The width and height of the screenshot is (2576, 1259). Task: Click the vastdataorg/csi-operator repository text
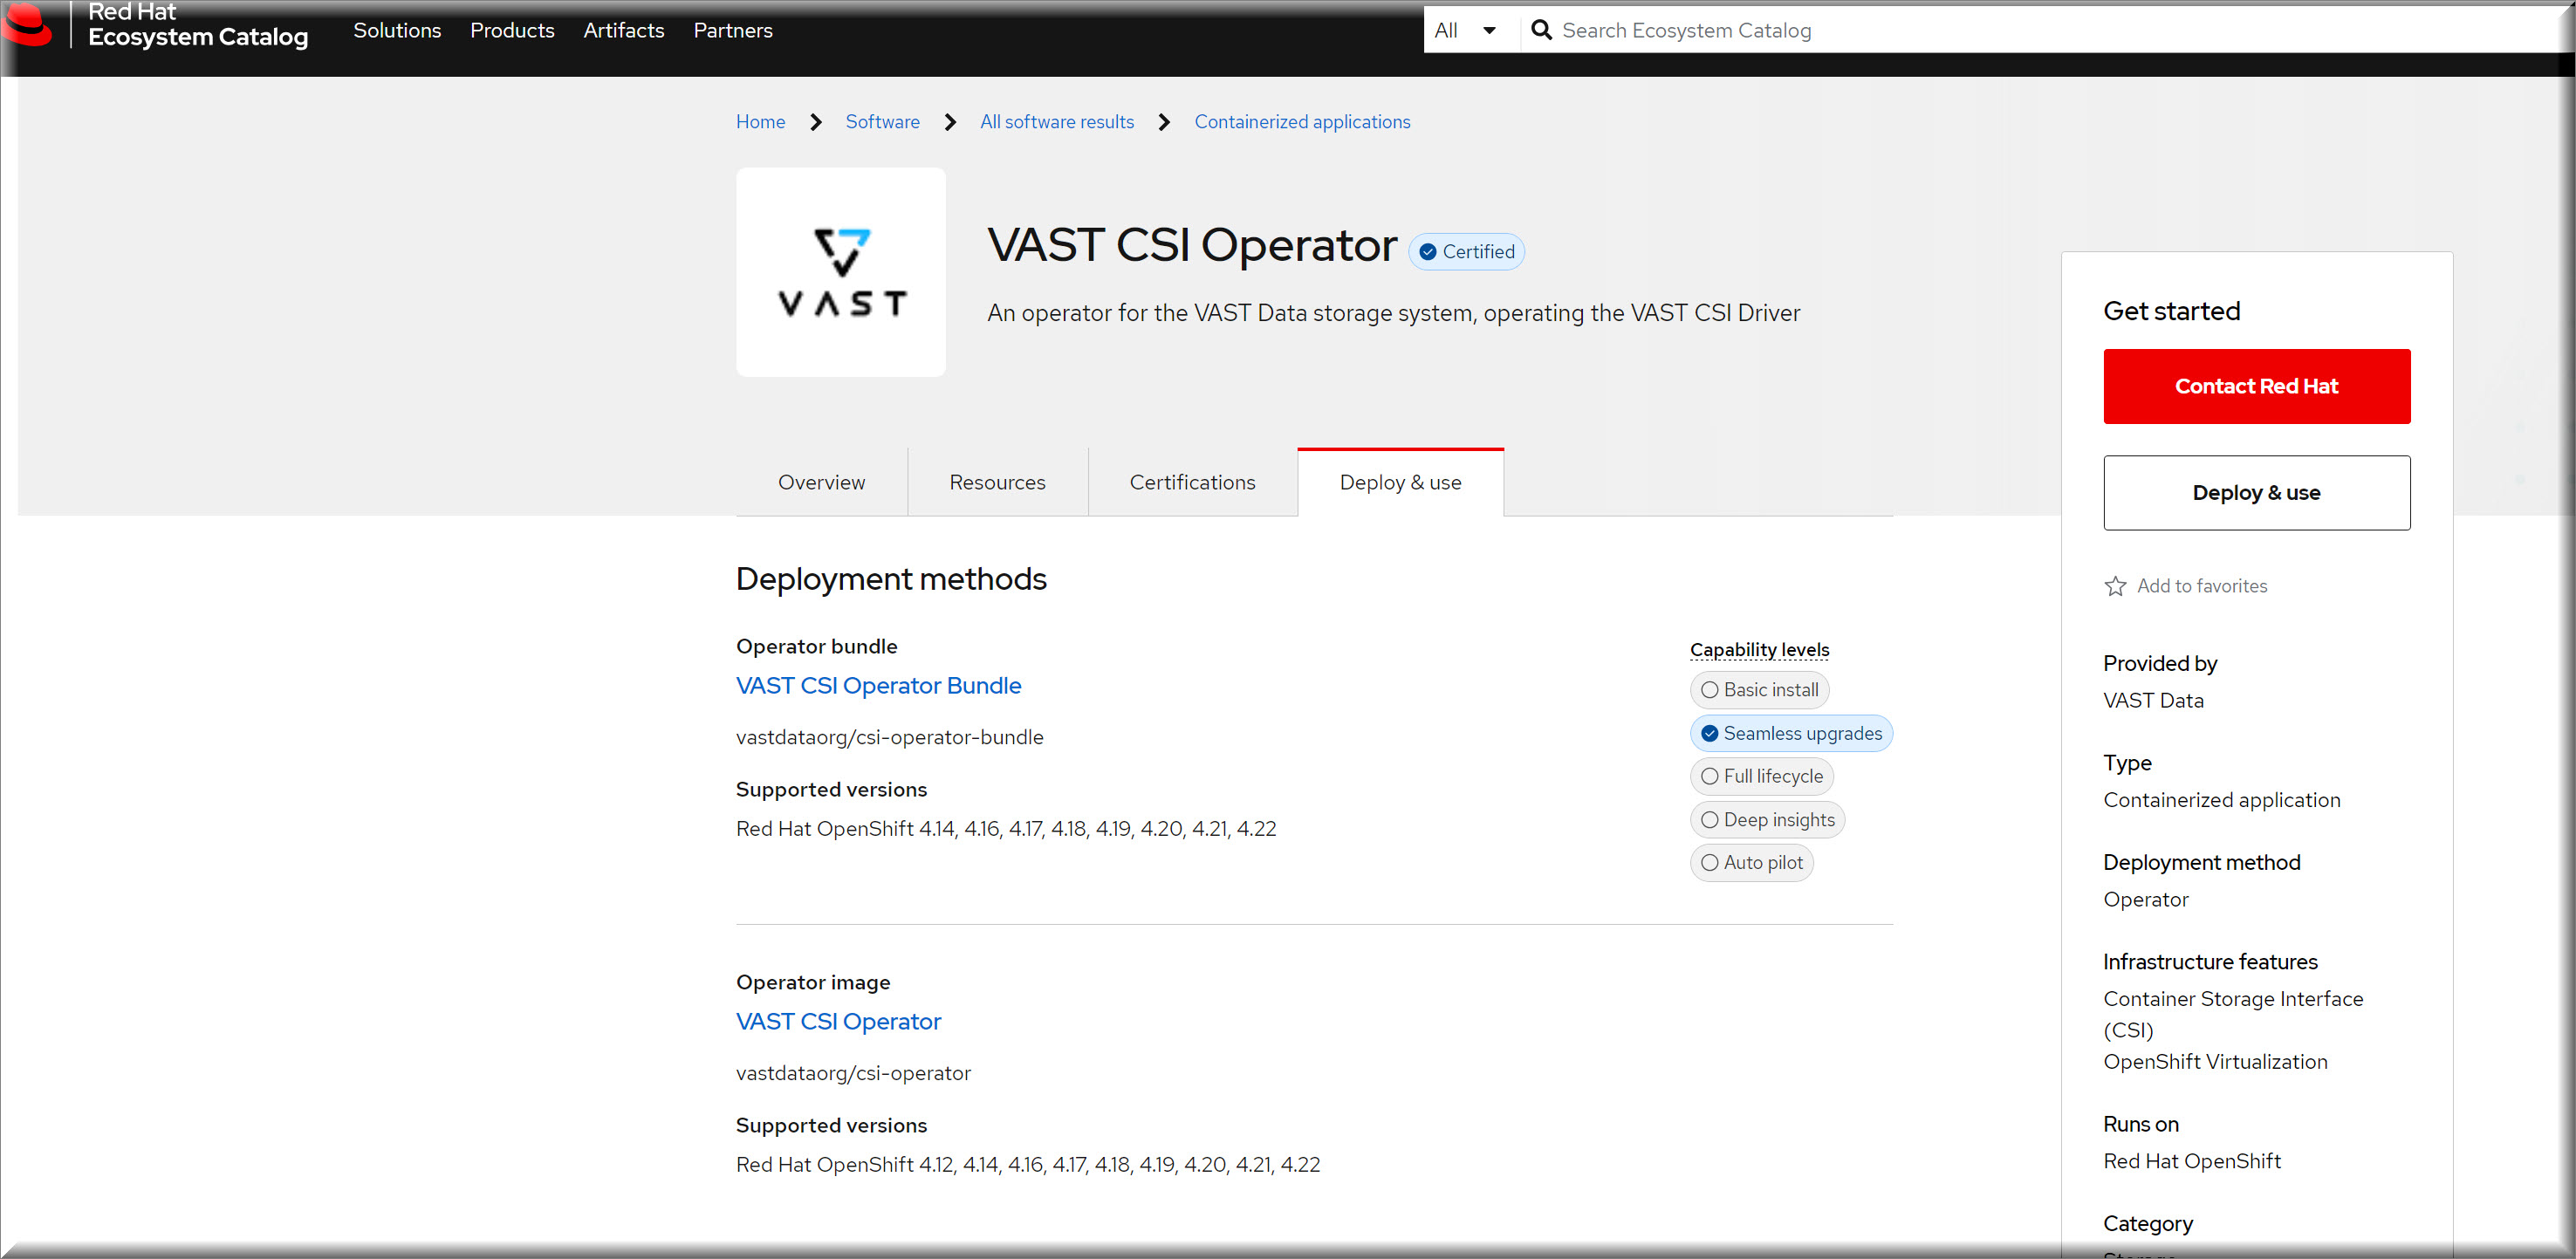[x=853, y=1074]
